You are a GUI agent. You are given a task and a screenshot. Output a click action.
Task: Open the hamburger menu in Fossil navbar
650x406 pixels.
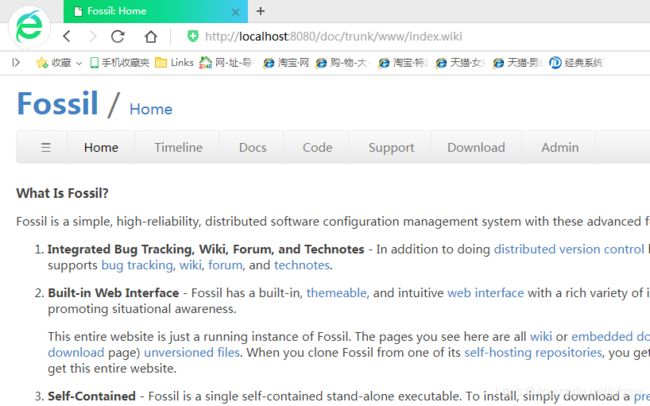point(46,147)
